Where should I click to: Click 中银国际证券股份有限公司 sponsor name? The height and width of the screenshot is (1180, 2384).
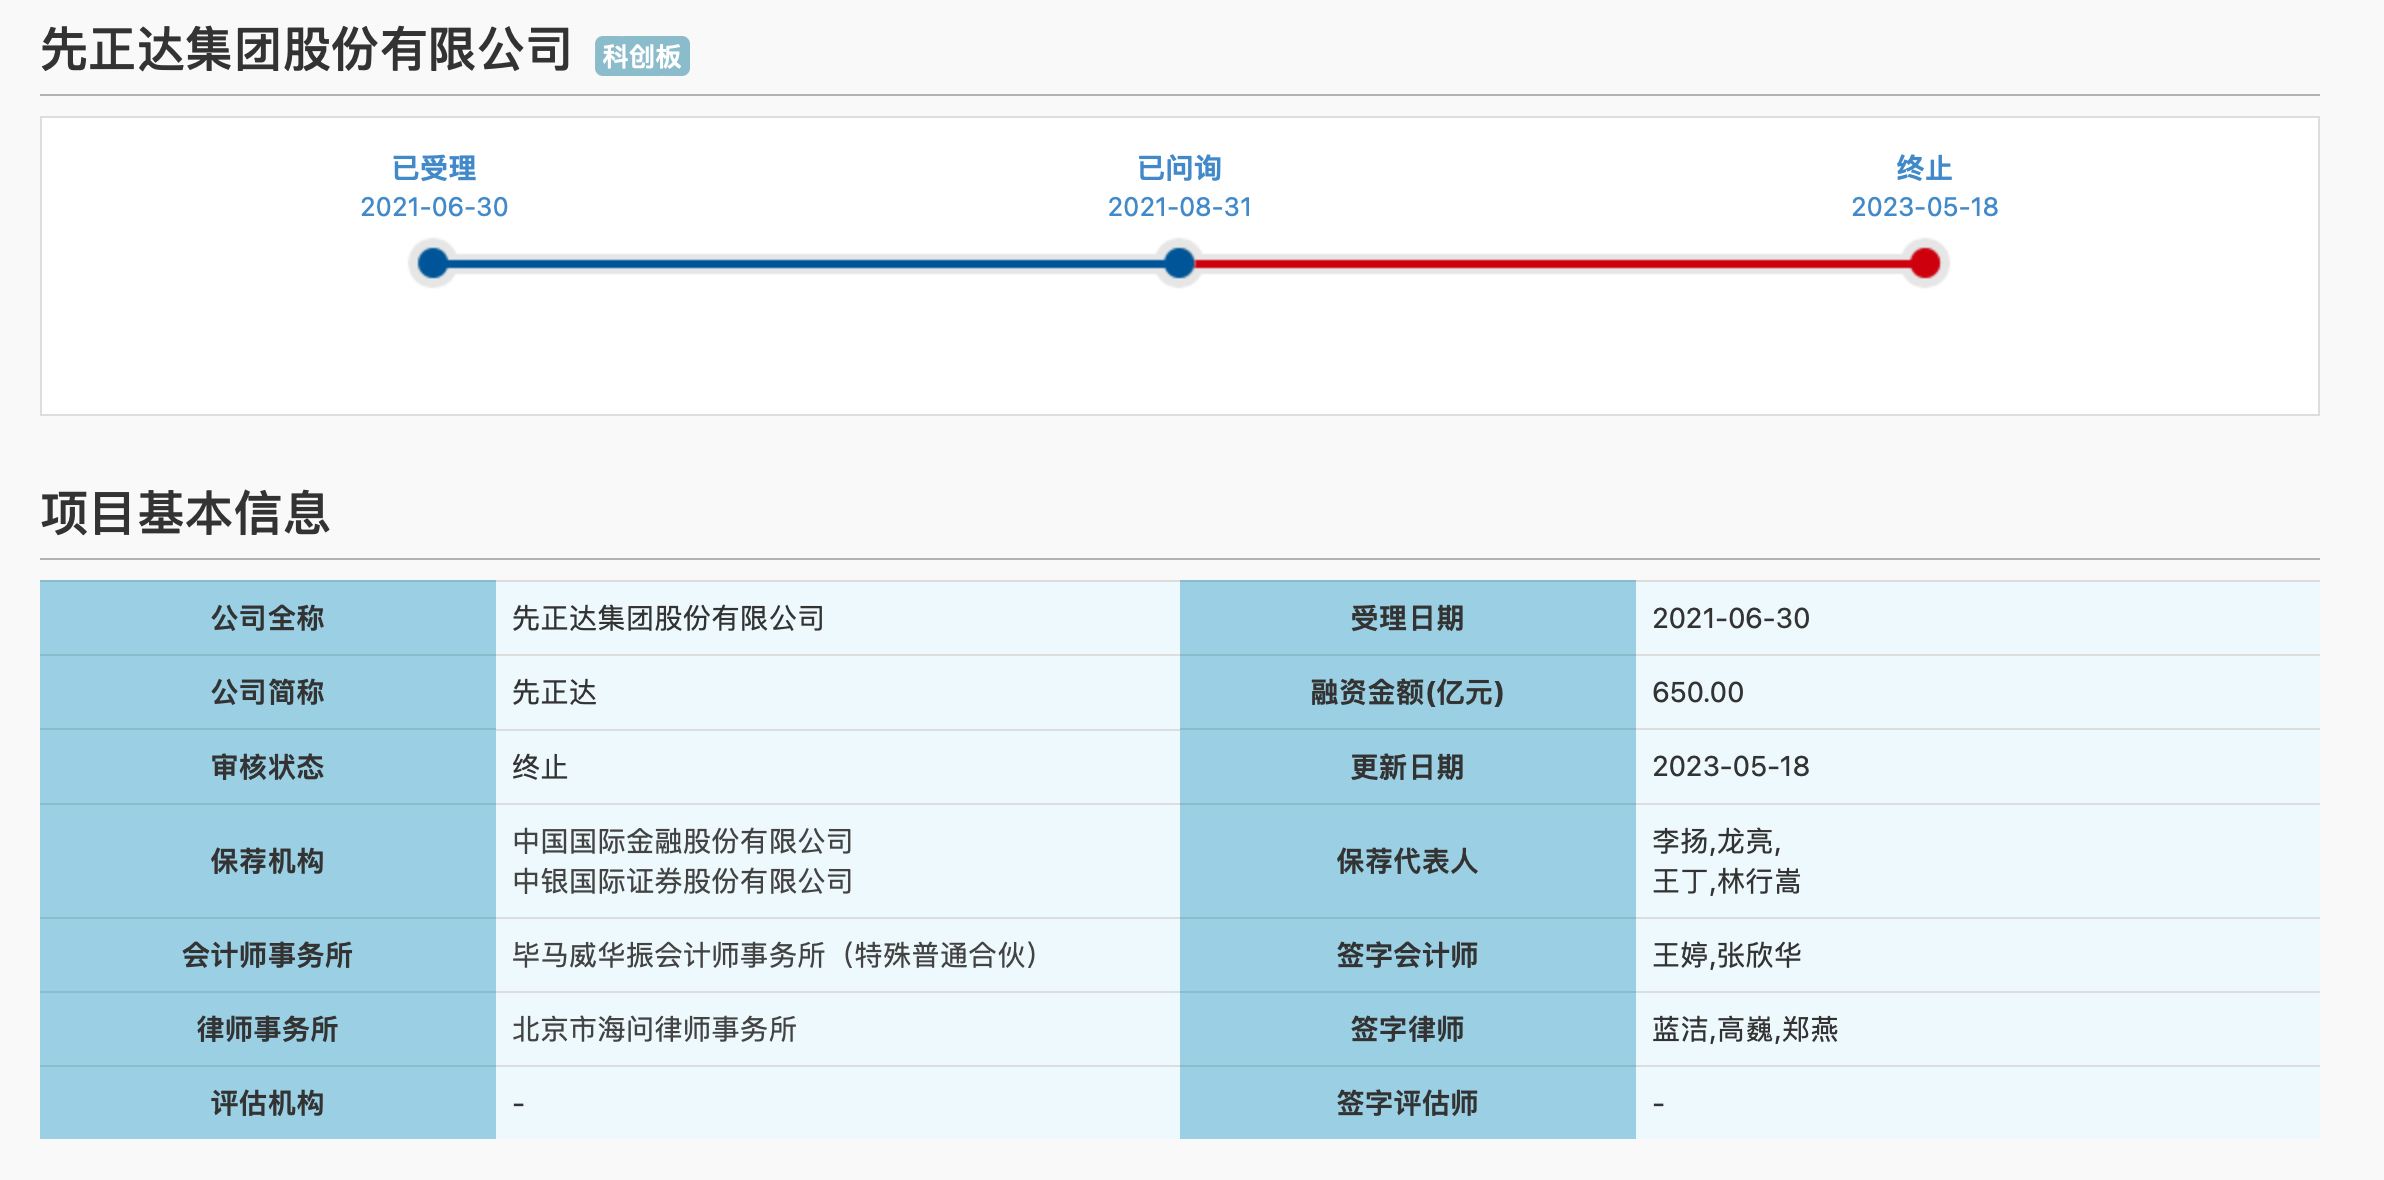[682, 881]
